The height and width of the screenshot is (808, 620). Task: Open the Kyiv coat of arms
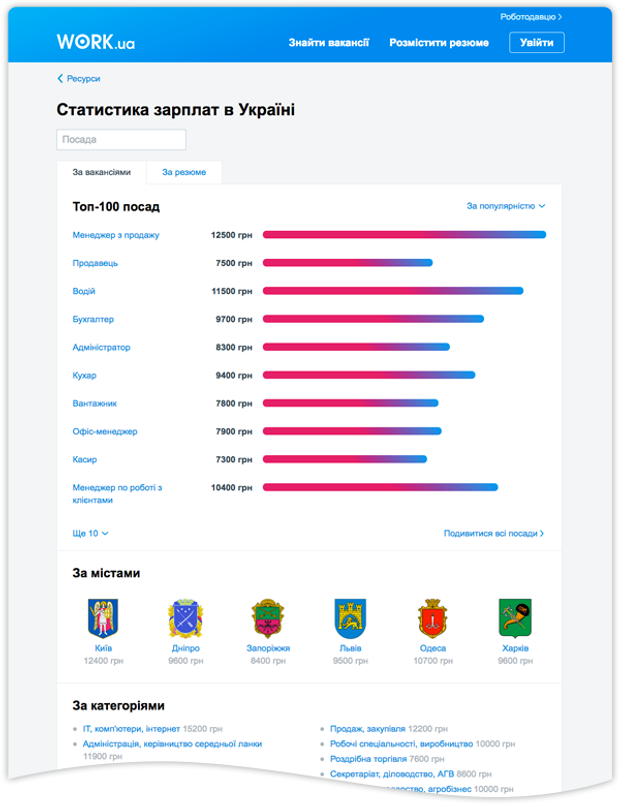(x=103, y=619)
